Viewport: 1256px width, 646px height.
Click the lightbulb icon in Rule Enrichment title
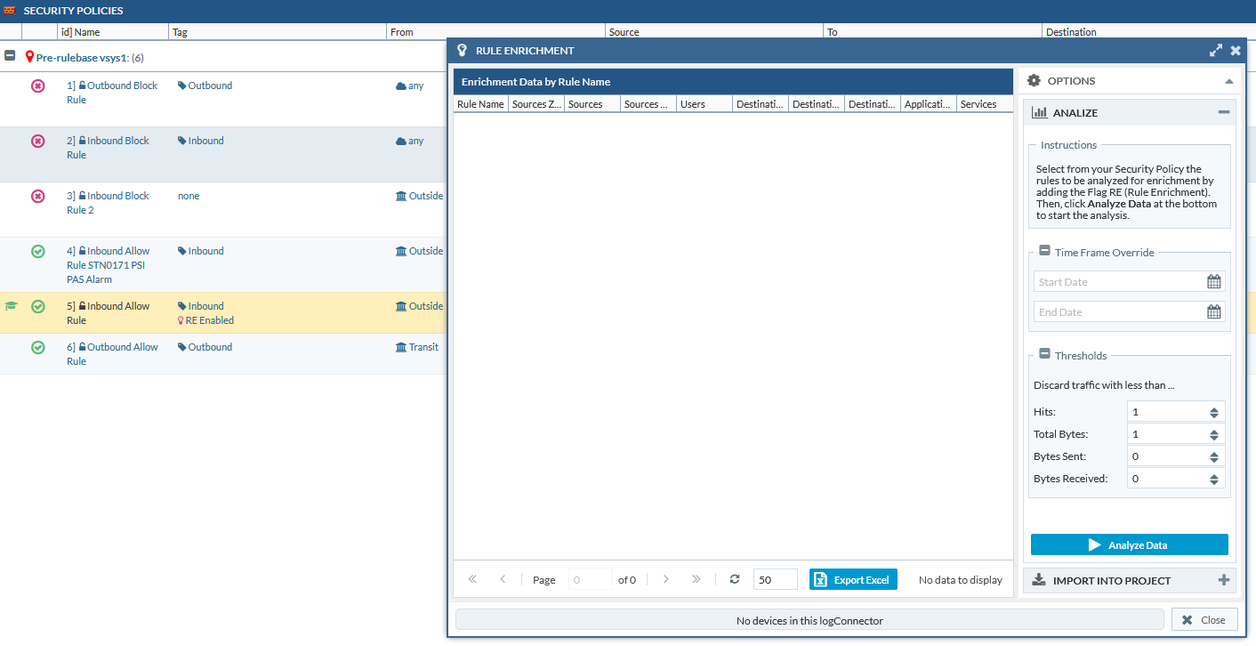[462, 50]
